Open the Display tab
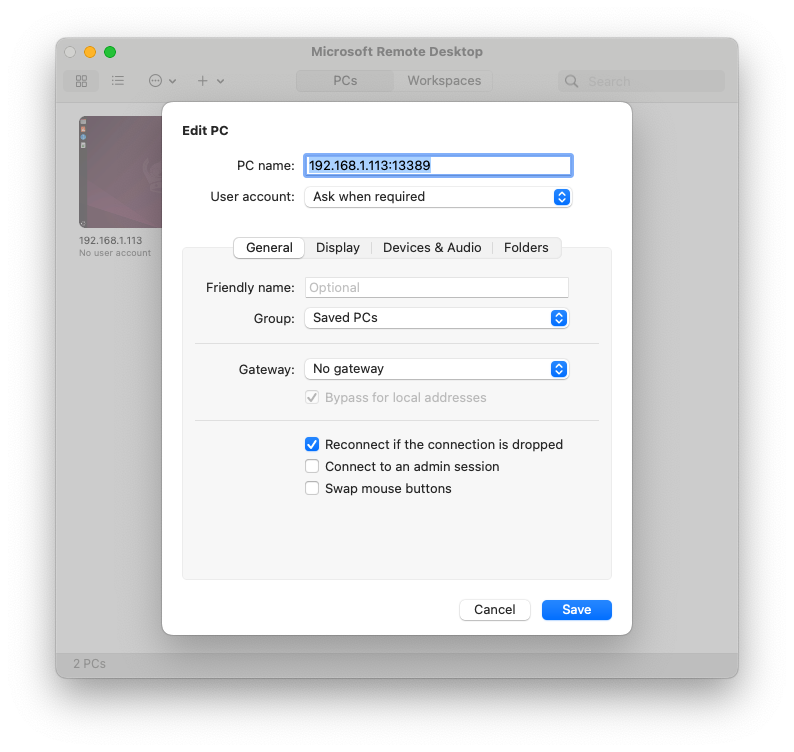Viewport: 794px width, 752px height. tap(338, 248)
